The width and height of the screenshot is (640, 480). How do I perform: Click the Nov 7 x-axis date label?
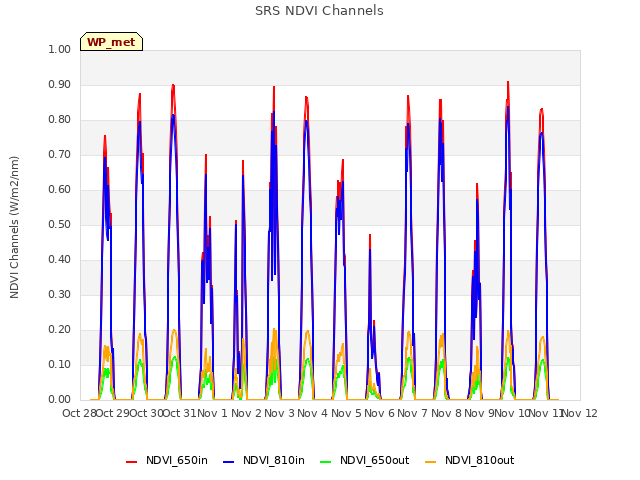coord(413,413)
